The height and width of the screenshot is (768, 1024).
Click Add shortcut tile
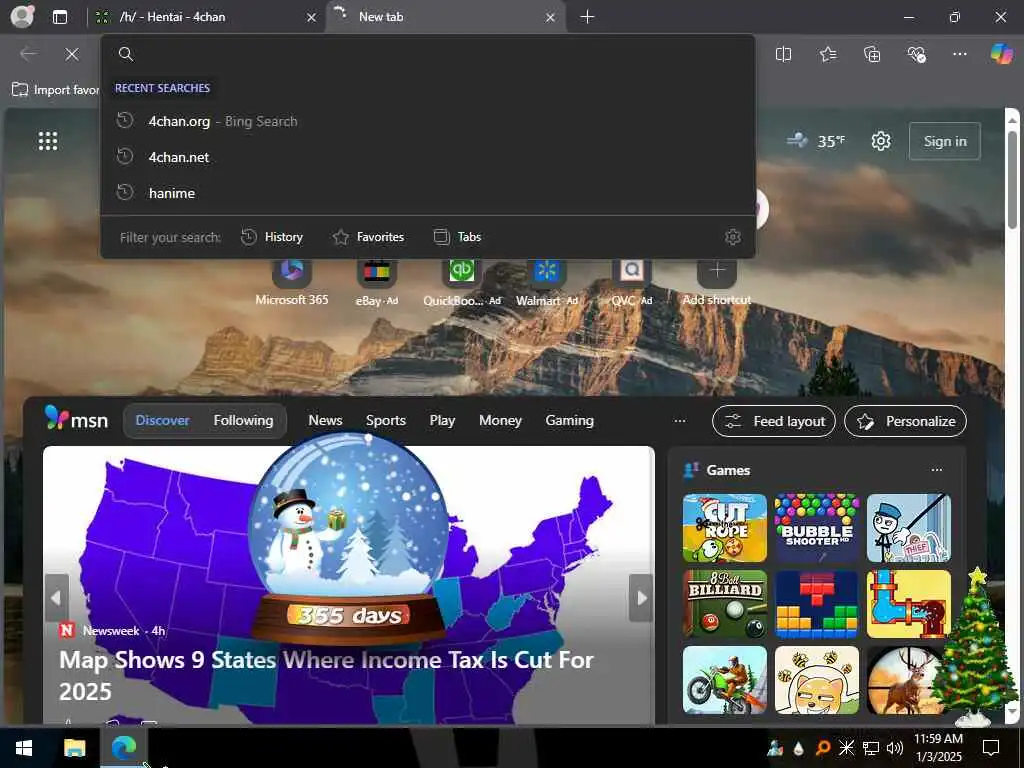[716, 283]
